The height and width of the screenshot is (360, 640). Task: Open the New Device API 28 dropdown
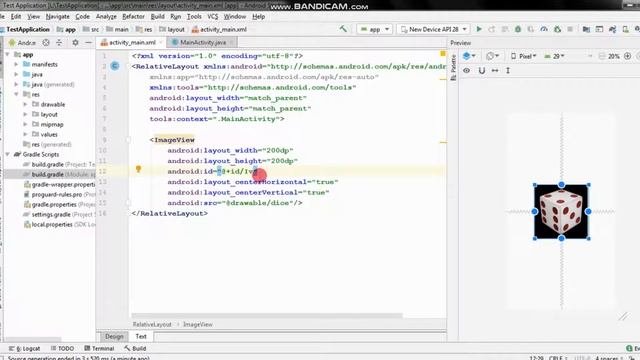pyautogui.click(x=434, y=29)
